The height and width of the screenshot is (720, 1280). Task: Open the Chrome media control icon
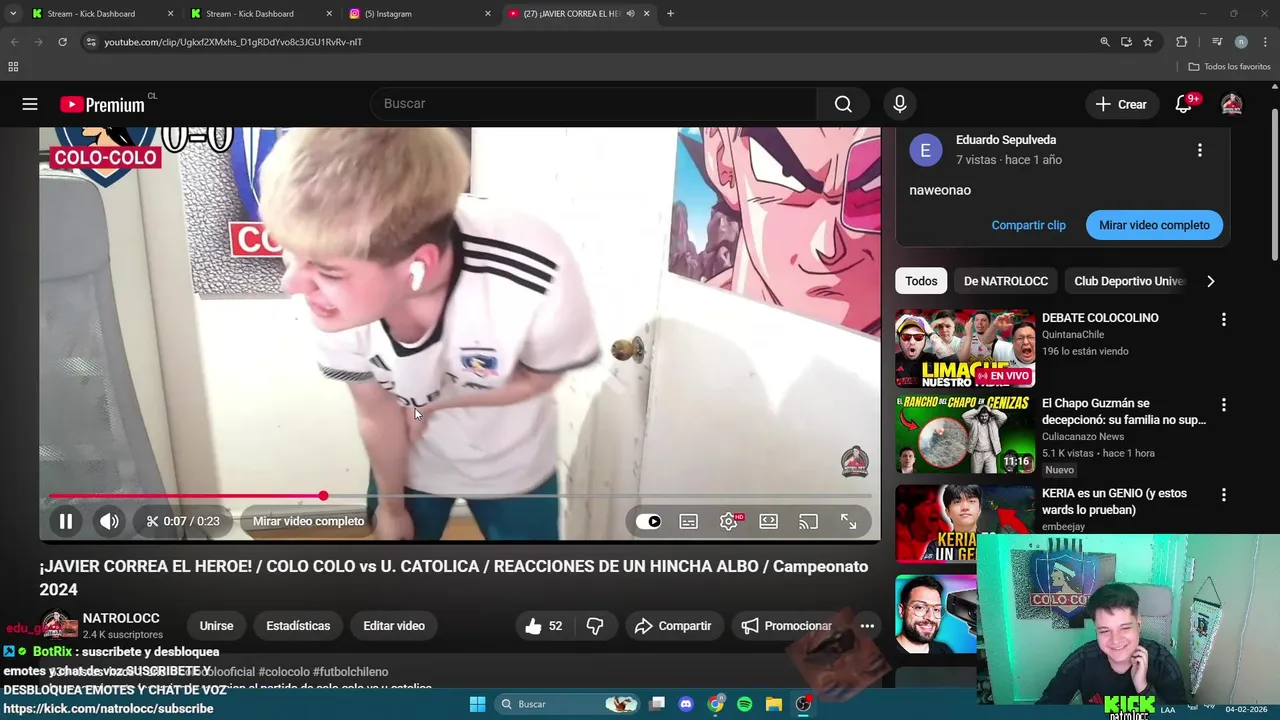click(1216, 42)
